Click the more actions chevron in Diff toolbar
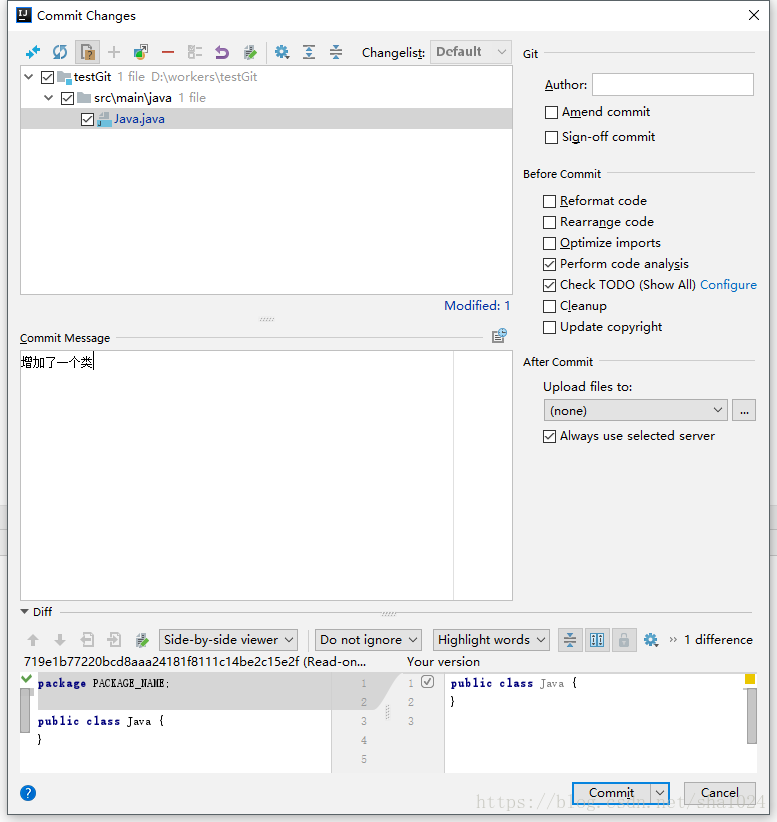This screenshot has height=822, width=777. (673, 640)
